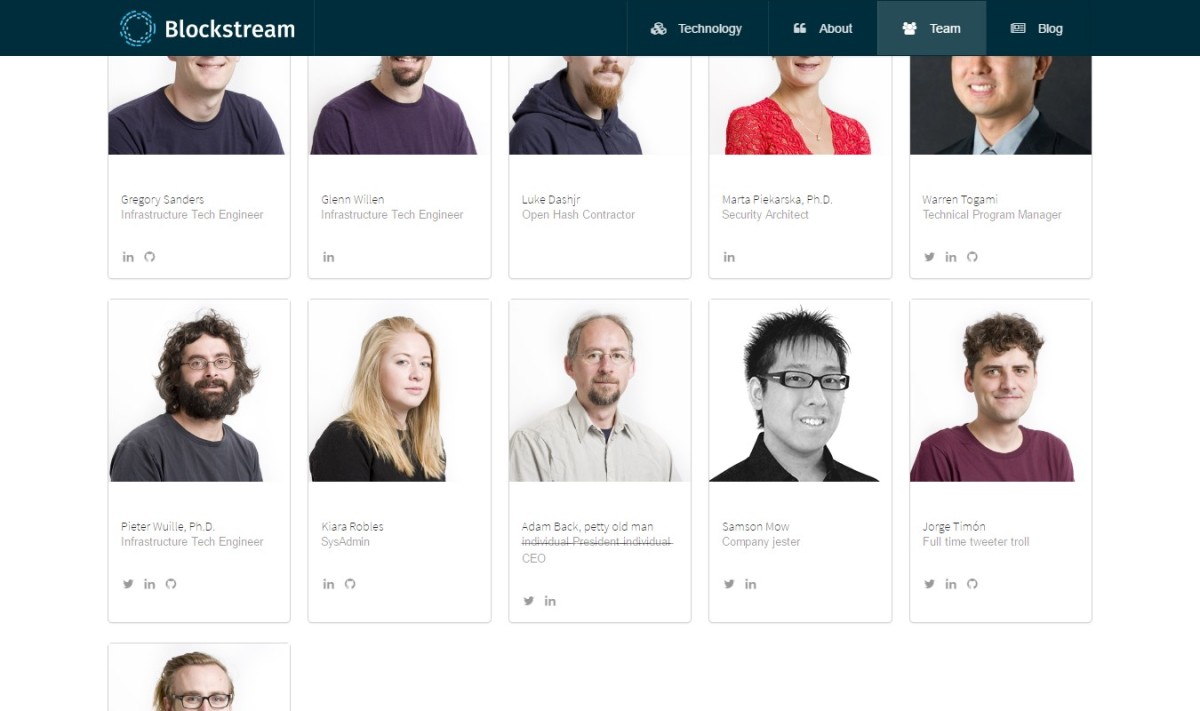Screen dimensions: 1200x711
Task: Open Warren Togami's GitHub icon
Action: 972,257
